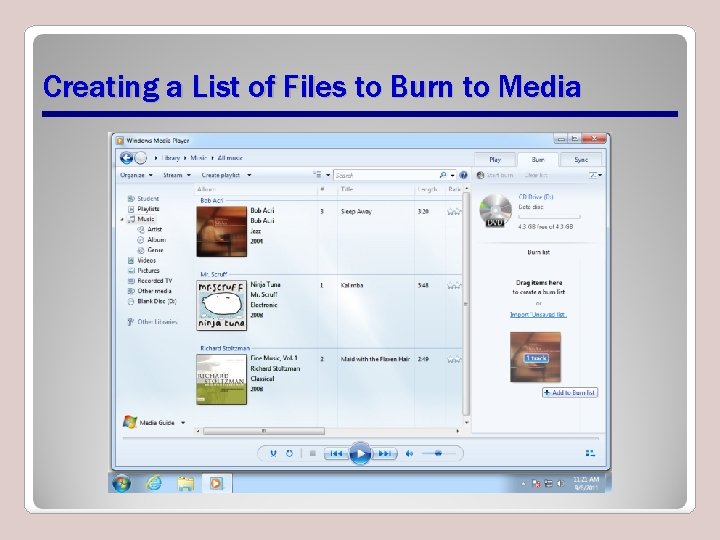Skip to the previous track
Screen dimensions: 720x540
click(x=336, y=453)
